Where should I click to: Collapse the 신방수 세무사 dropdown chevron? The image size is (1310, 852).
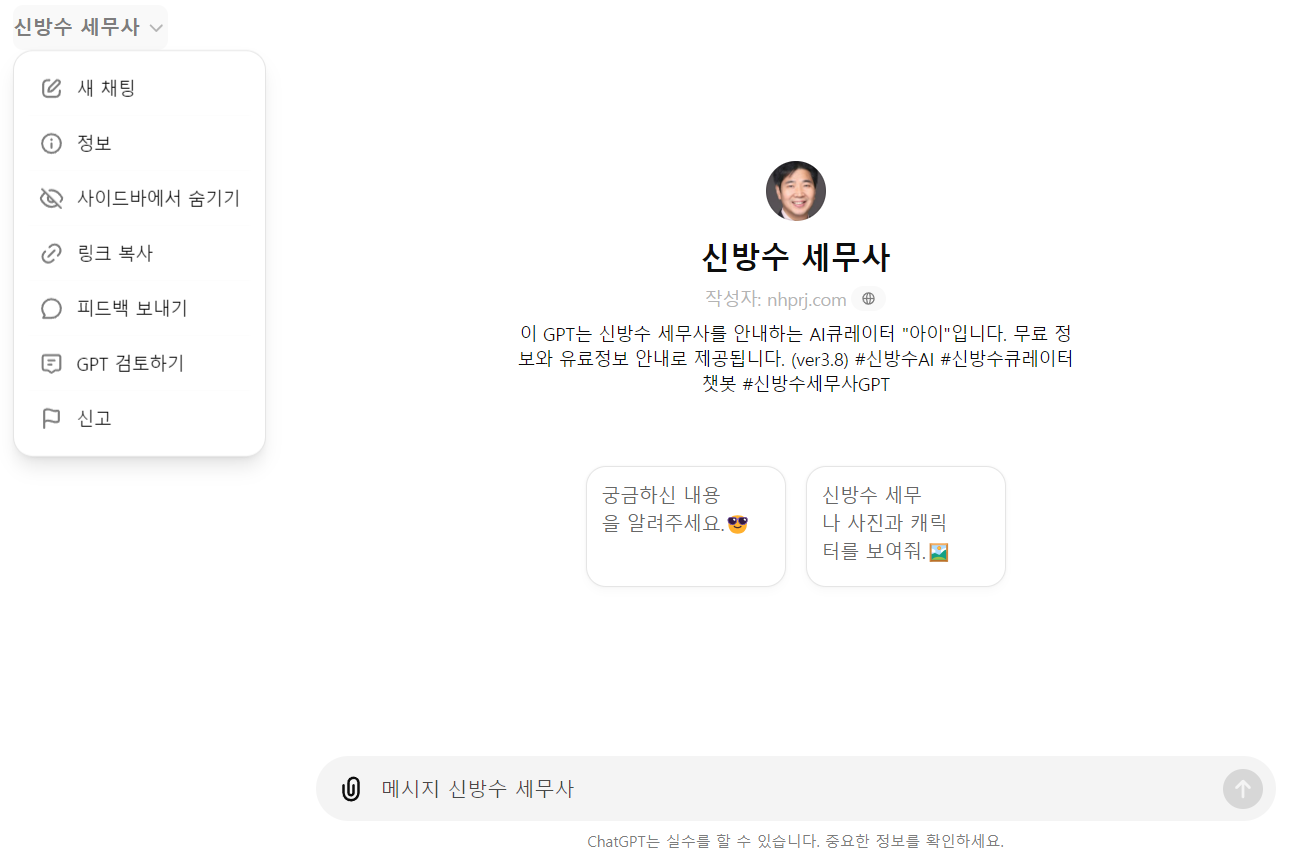tap(156, 28)
